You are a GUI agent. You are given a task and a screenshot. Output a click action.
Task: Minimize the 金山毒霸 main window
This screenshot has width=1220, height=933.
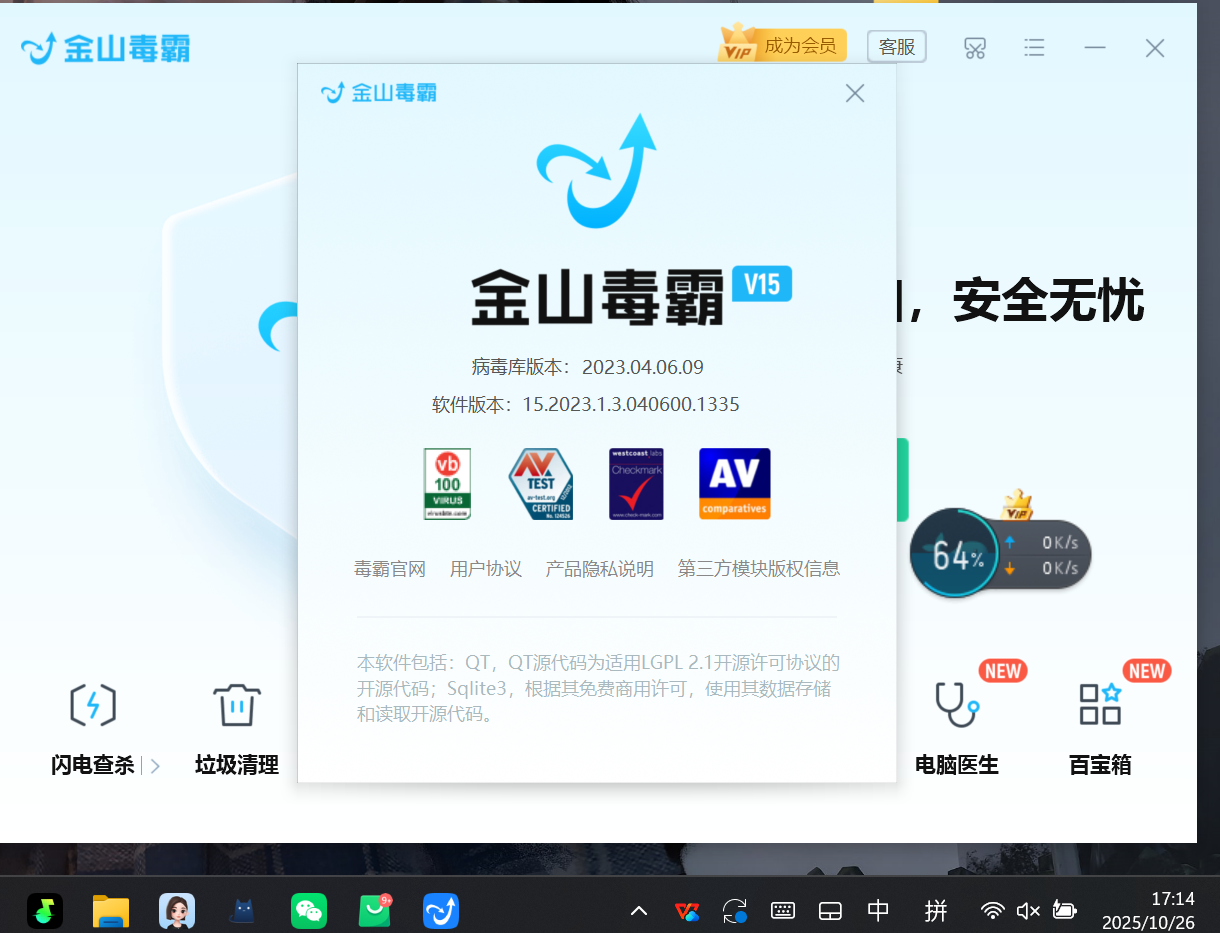[1095, 47]
